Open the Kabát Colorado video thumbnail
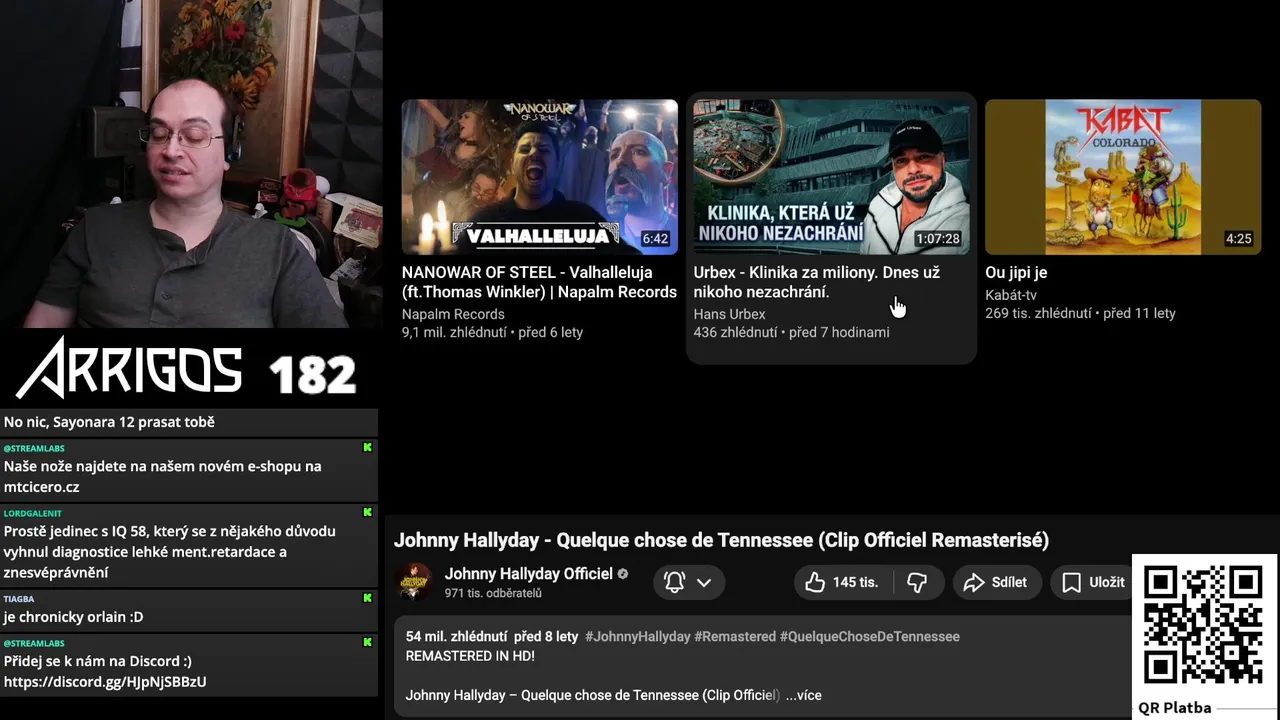The height and width of the screenshot is (720, 1280). (x=1123, y=177)
